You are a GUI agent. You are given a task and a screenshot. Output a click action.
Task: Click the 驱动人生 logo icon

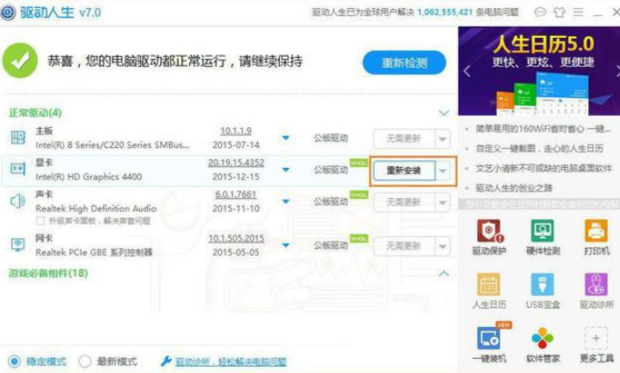click(8, 12)
